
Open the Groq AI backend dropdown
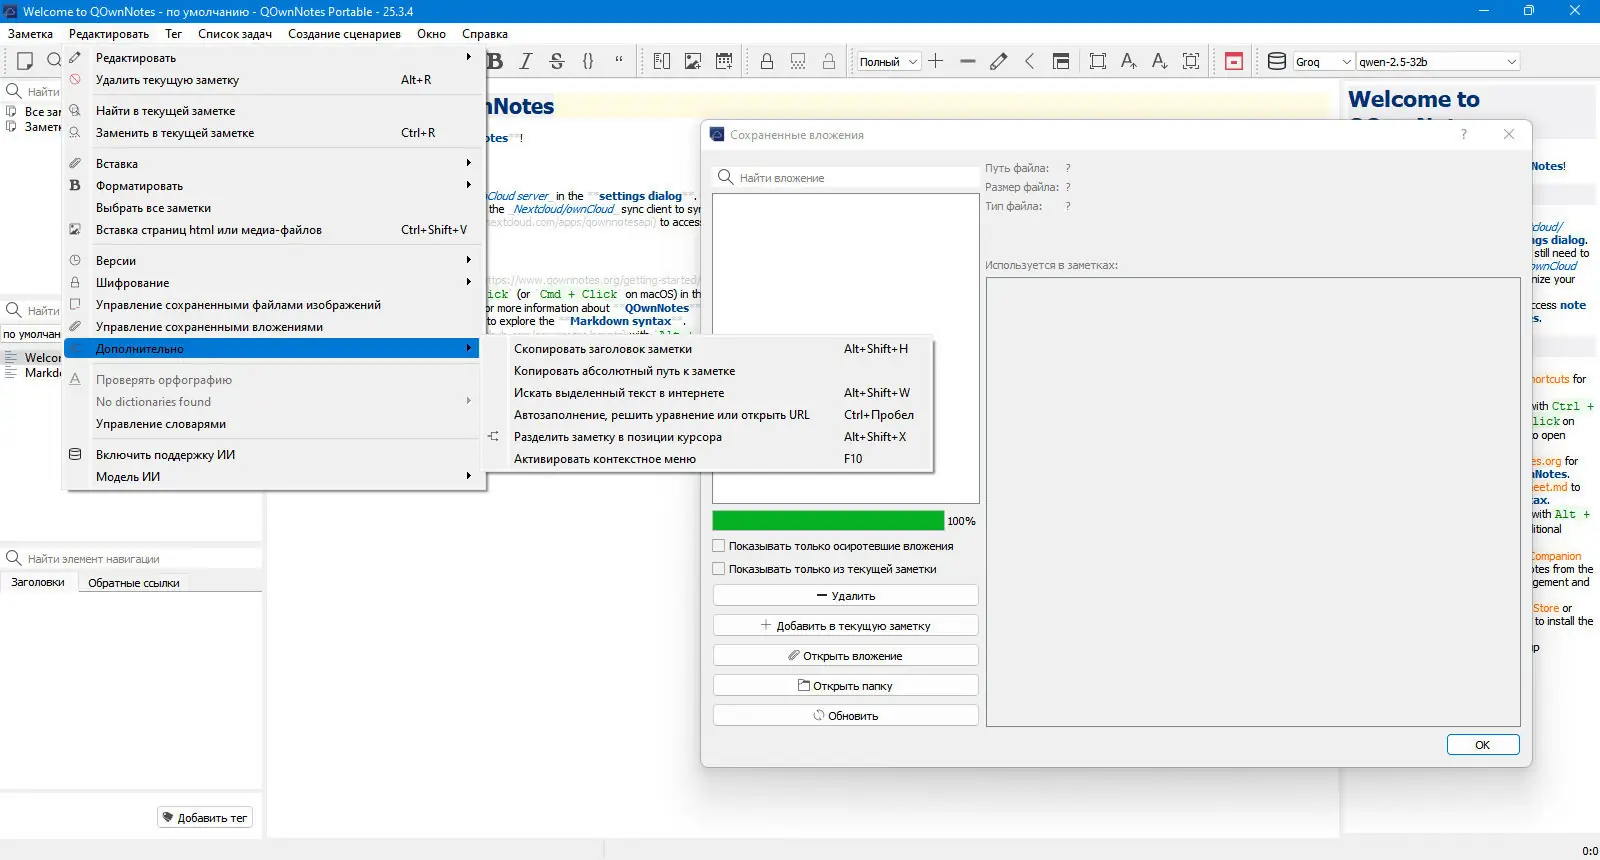click(1323, 62)
